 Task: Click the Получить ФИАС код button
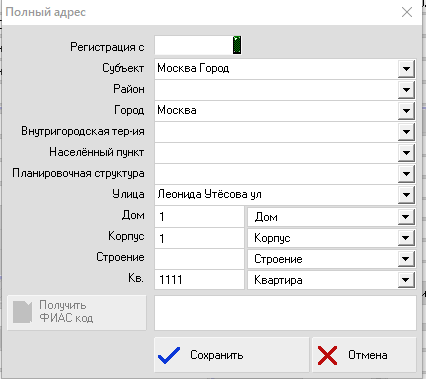tap(77, 313)
